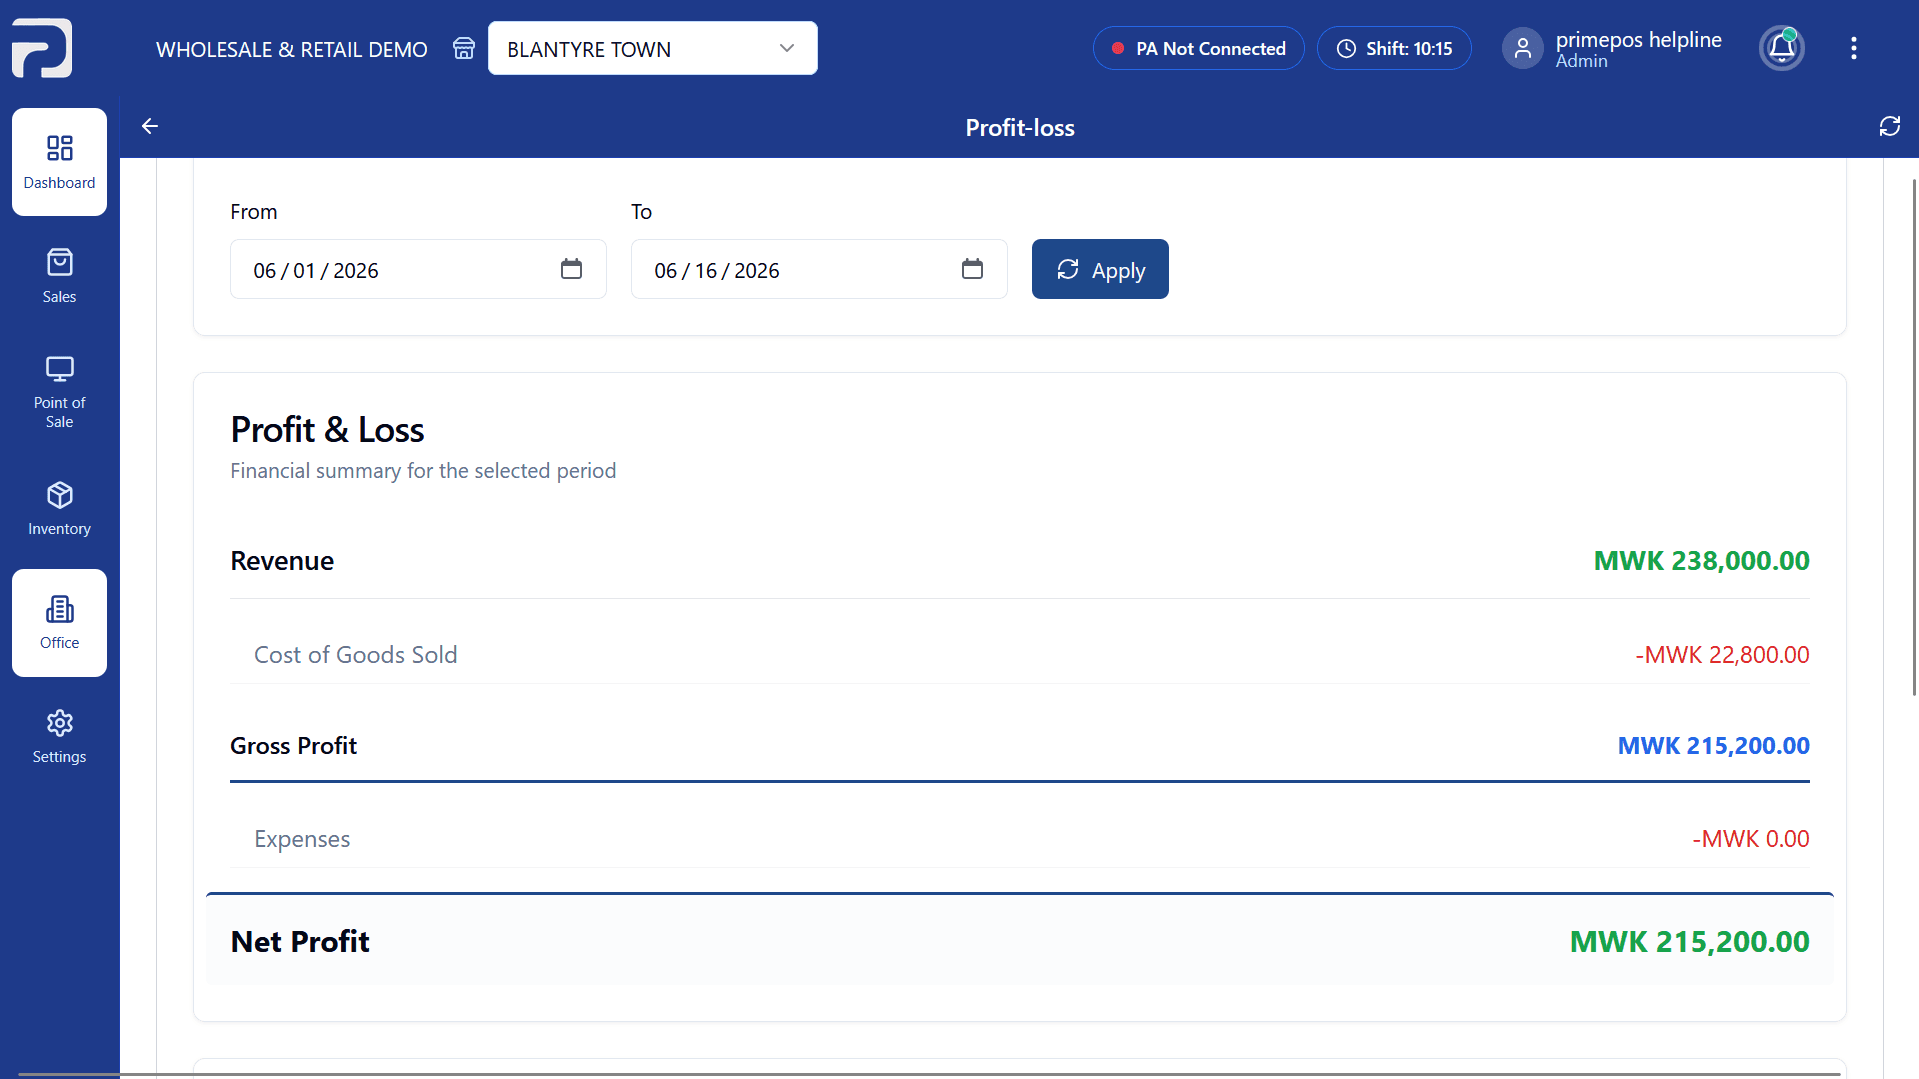Click the vertical page scrollbar
Image resolution: width=1919 pixels, height=1079 pixels.
coord(1914,436)
